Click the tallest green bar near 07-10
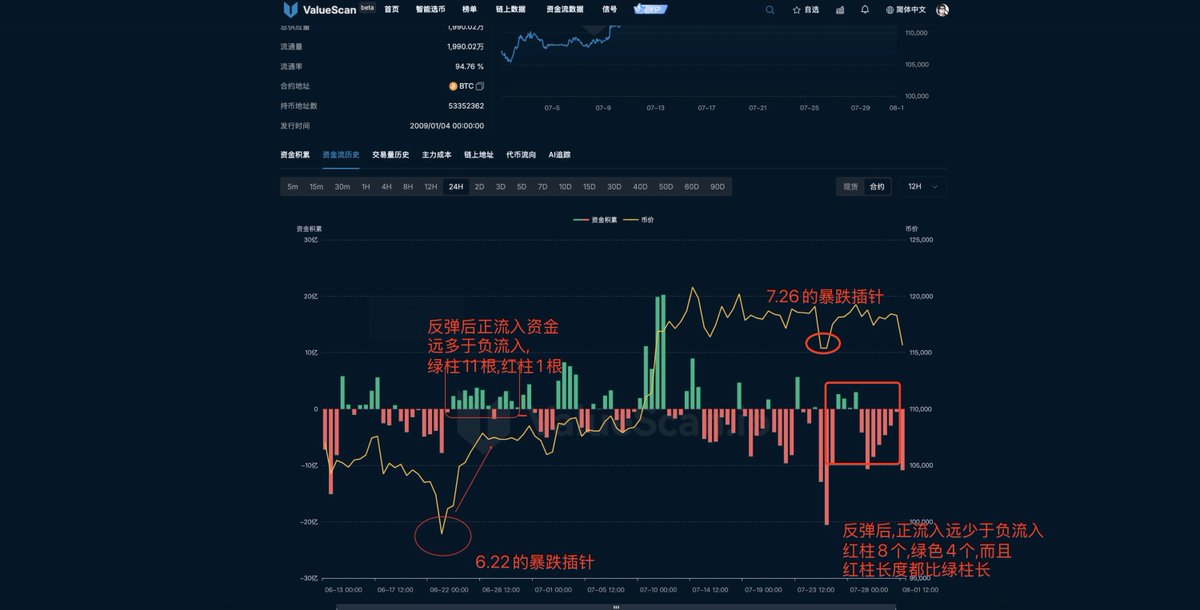Viewport: 1200px width, 610px height. pos(664,352)
